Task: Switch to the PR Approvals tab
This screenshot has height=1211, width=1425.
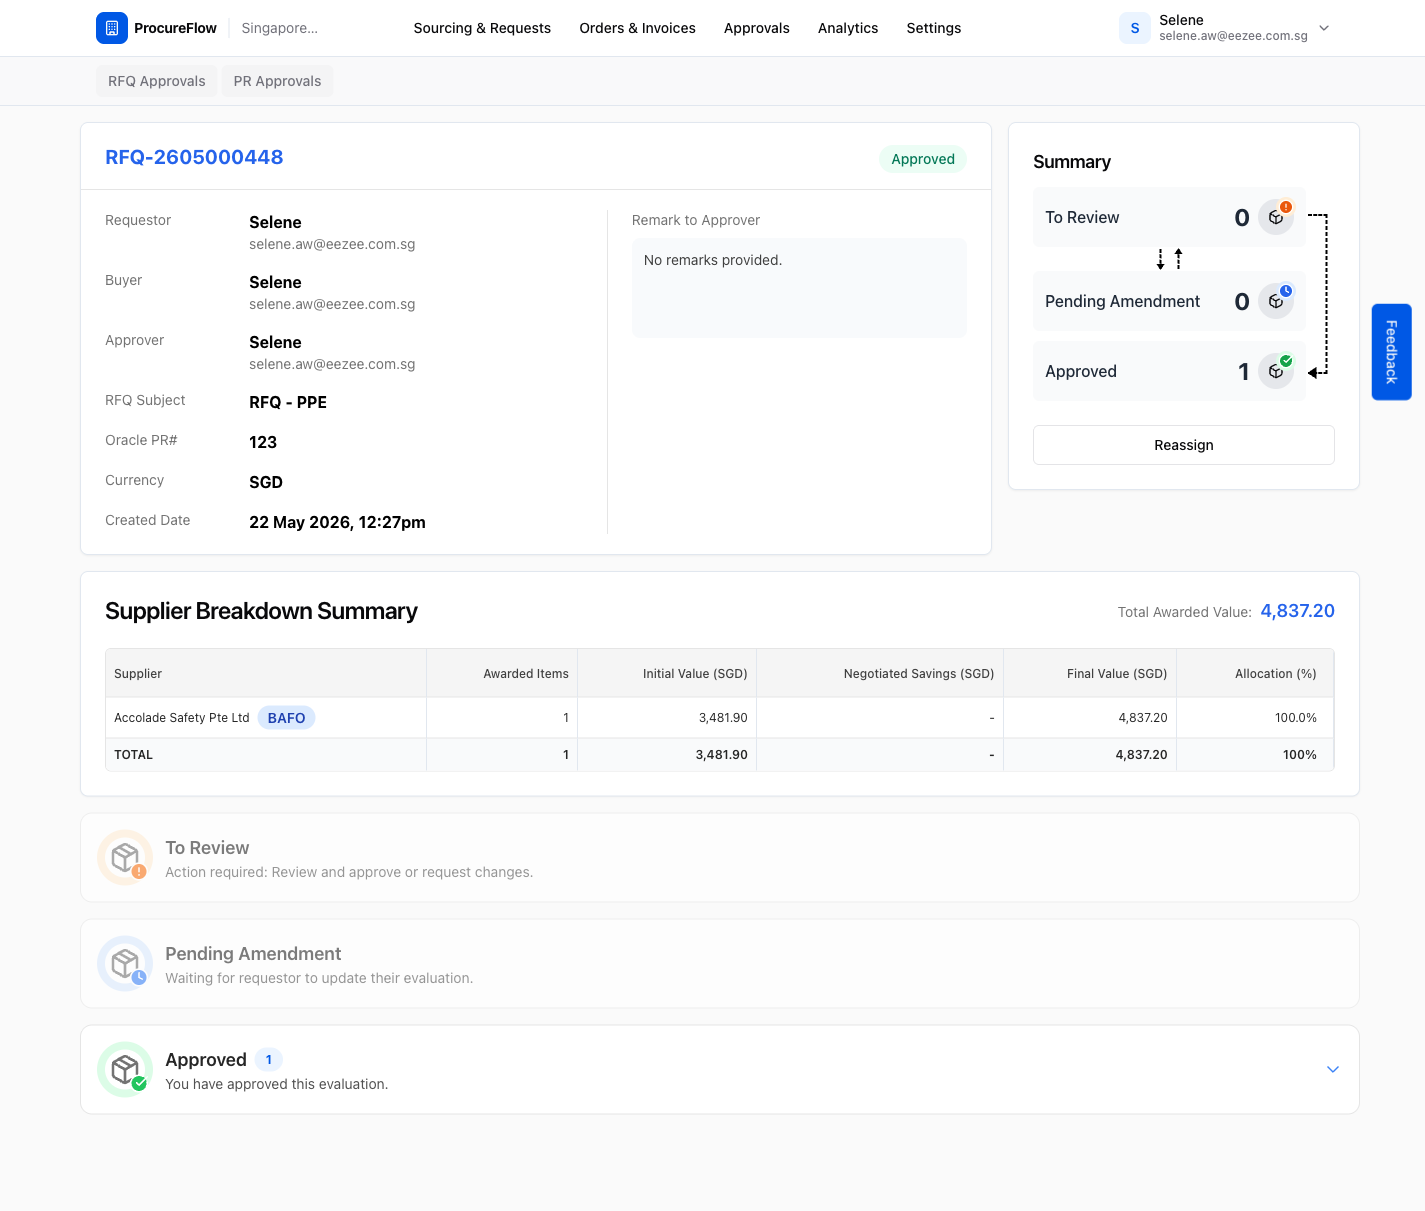Action: (x=277, y=81)
